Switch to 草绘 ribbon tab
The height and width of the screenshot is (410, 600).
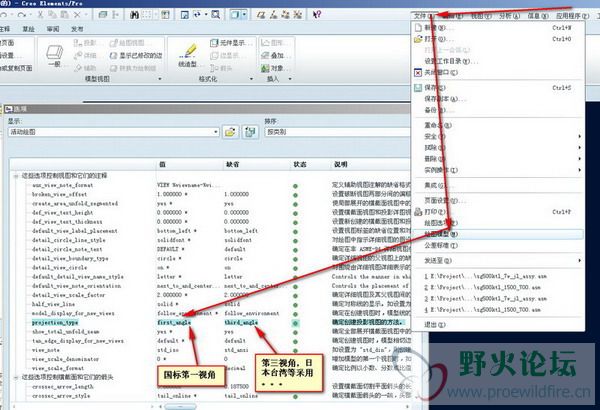pyautogui.click(x=28, y=29)
